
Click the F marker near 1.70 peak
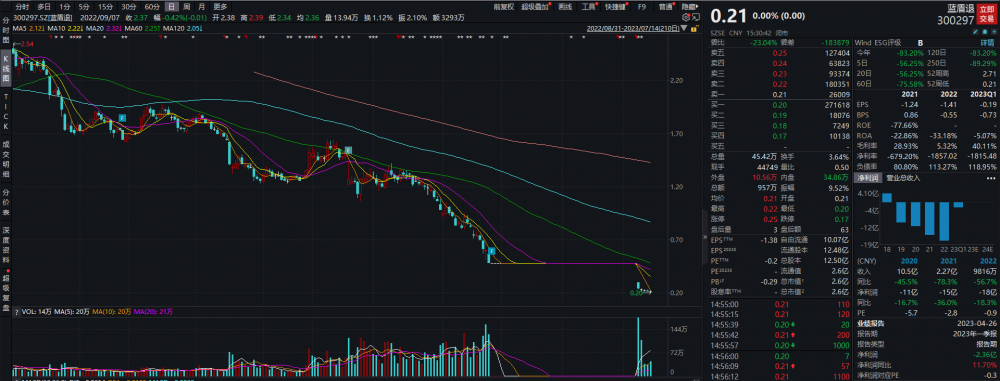(x=349, y=151)
